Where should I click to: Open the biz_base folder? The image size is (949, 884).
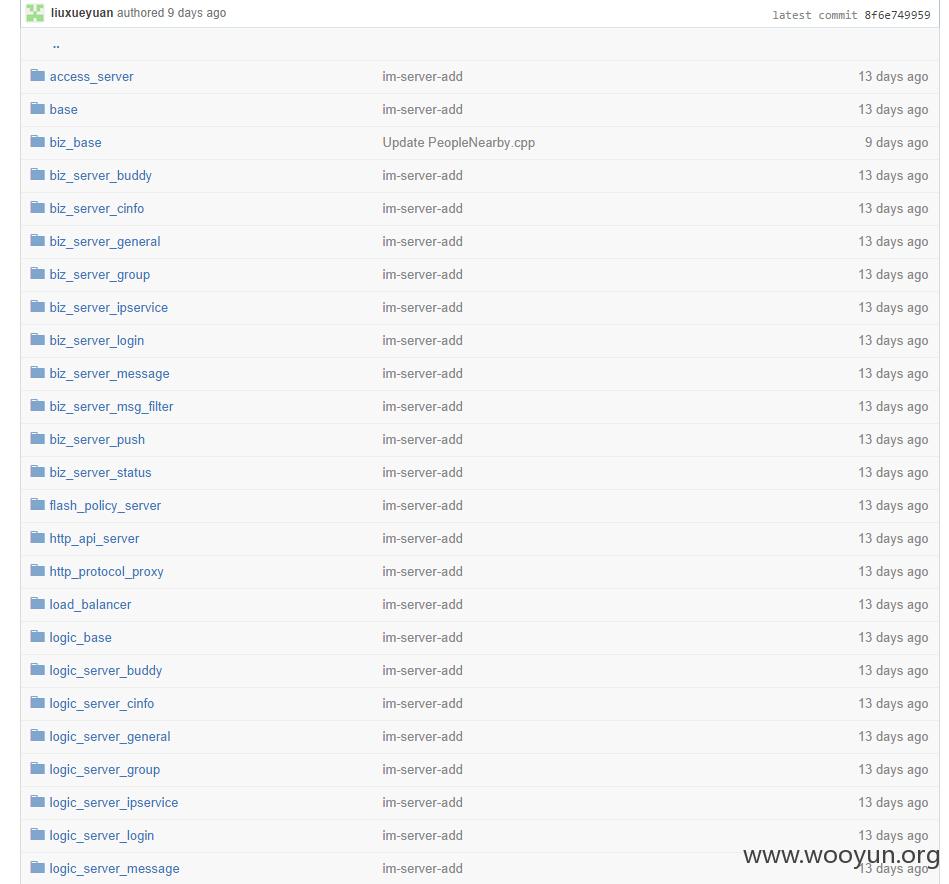coord(76,143)
